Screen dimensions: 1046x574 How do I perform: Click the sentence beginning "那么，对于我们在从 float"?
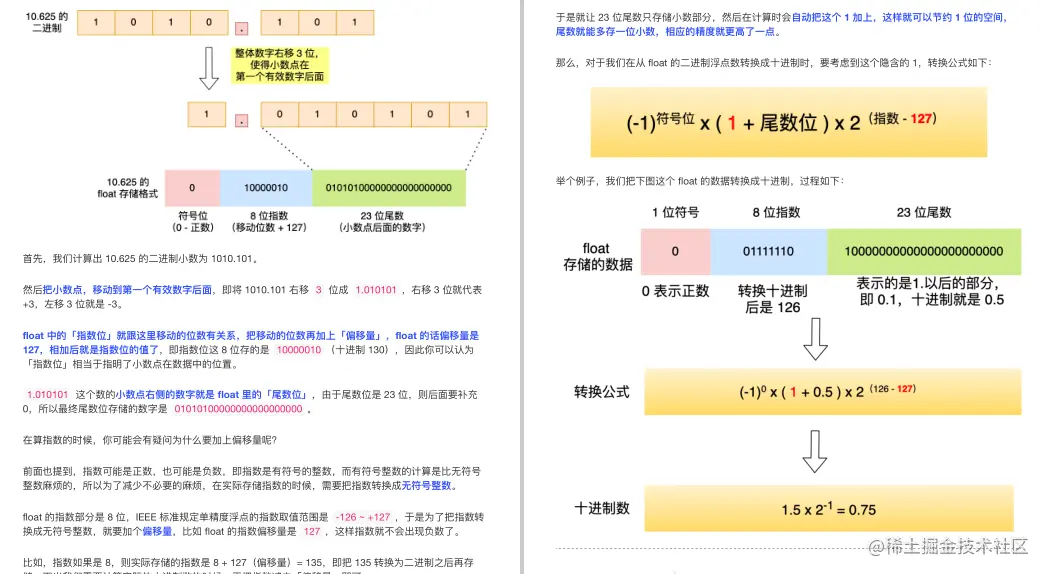pos(774,63)
